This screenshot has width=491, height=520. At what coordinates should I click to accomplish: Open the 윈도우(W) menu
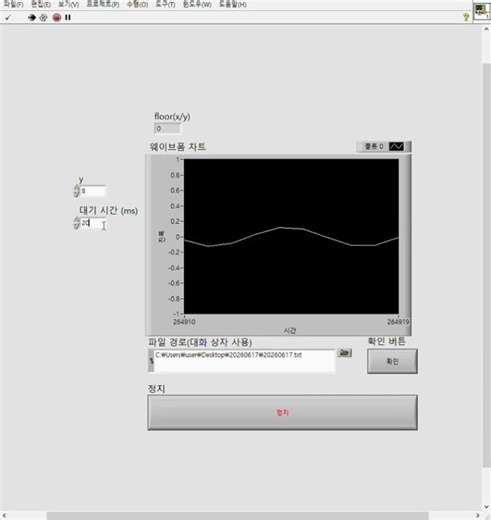197,4
